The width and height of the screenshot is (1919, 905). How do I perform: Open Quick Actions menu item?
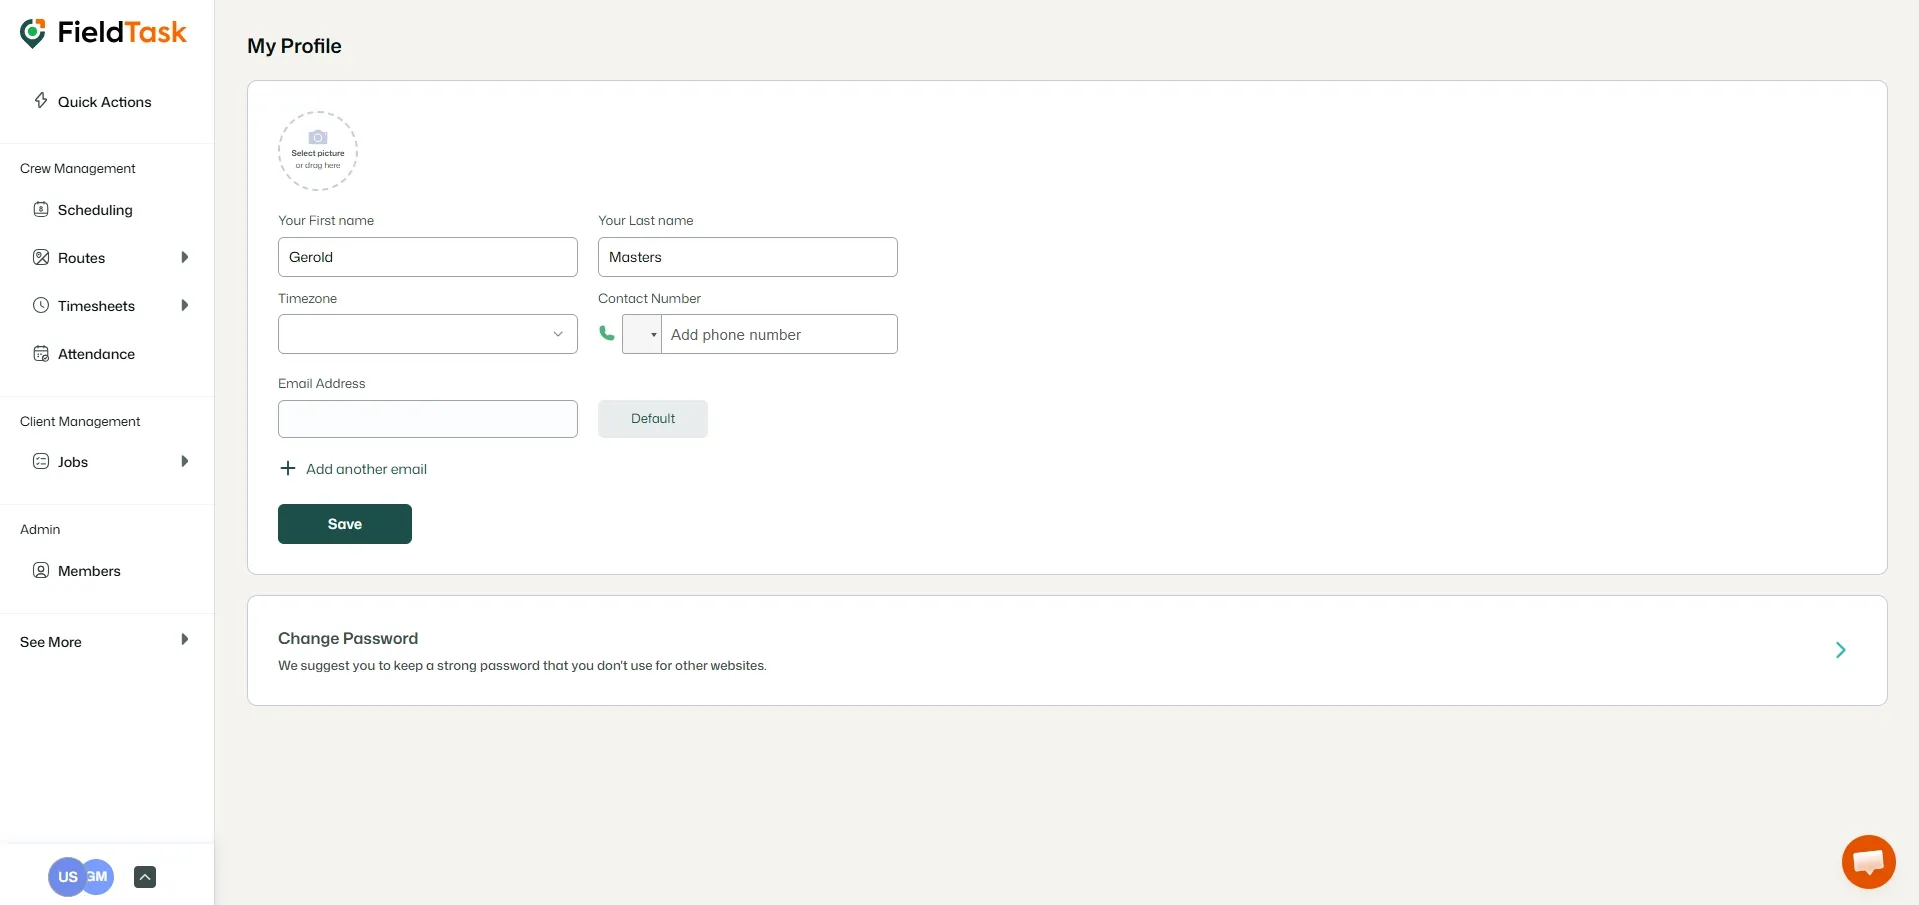coord(106,101)
